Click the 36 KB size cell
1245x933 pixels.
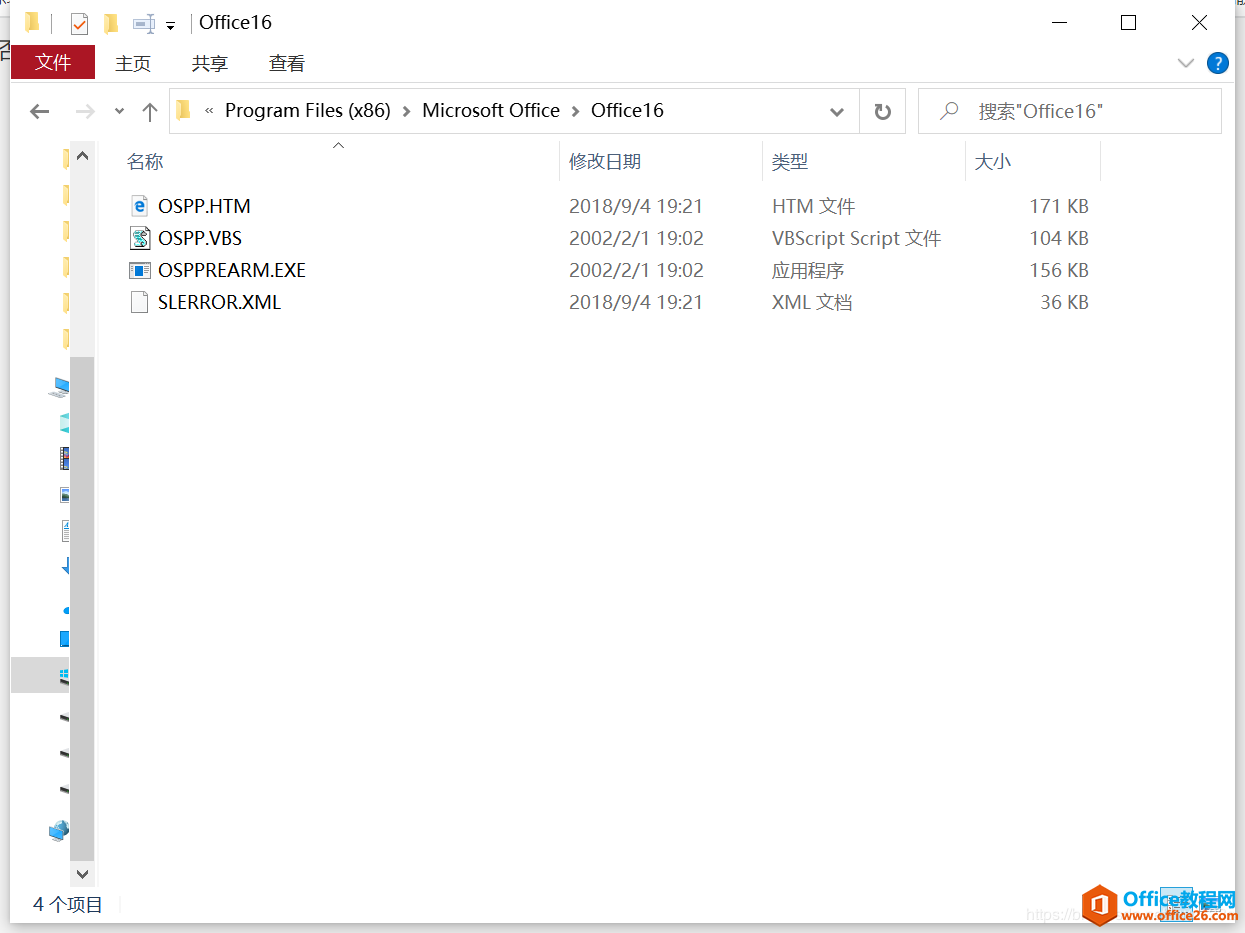(1064, 302)
